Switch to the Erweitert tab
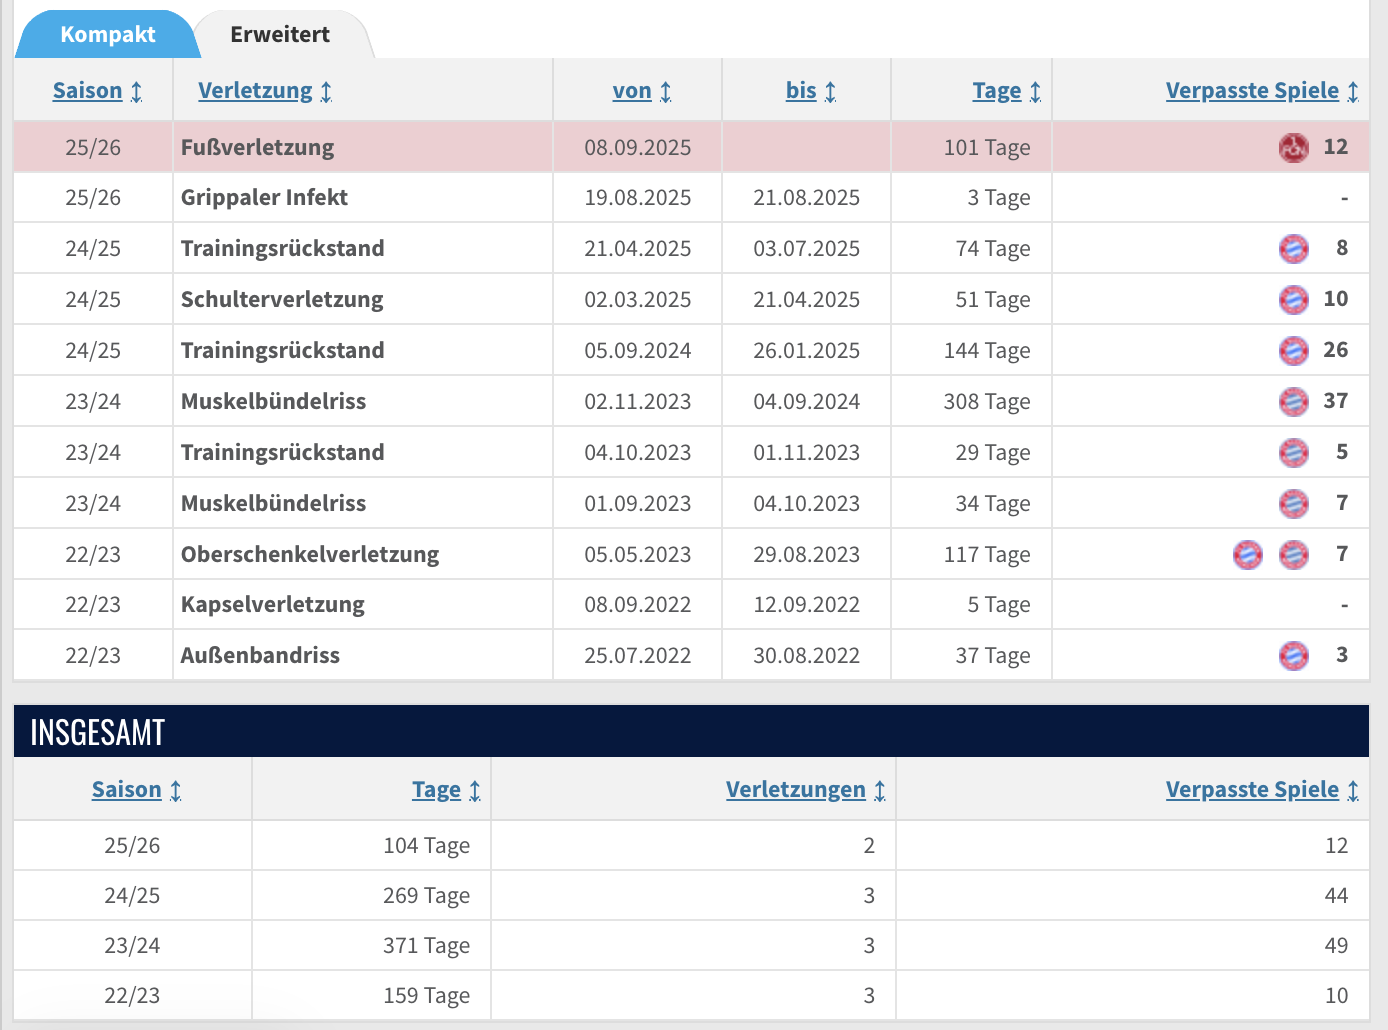Viewport: 1388px width, 1030px height. click(x=280, y=35)
